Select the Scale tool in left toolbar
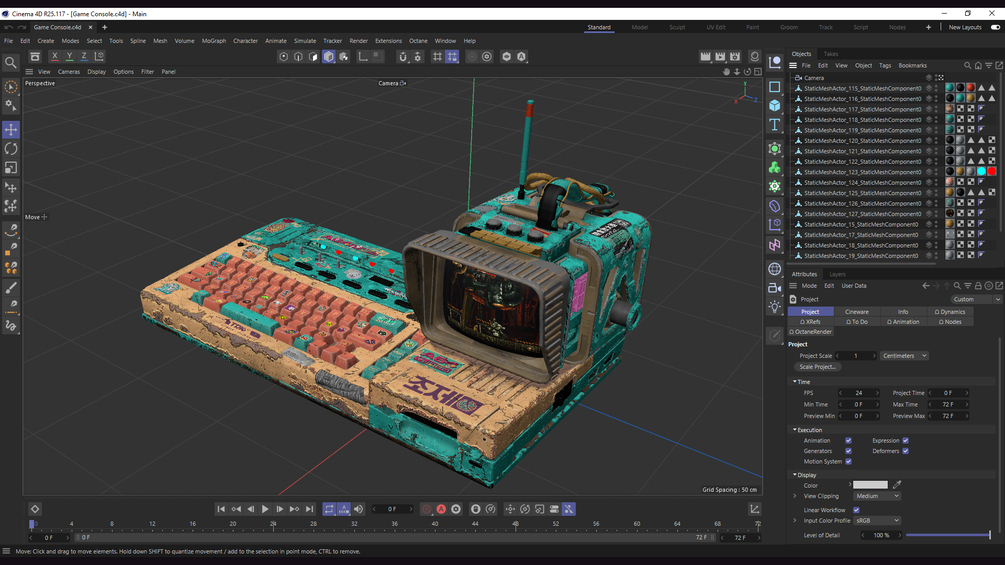The image size is (1005, 565). tap(11, 168)
